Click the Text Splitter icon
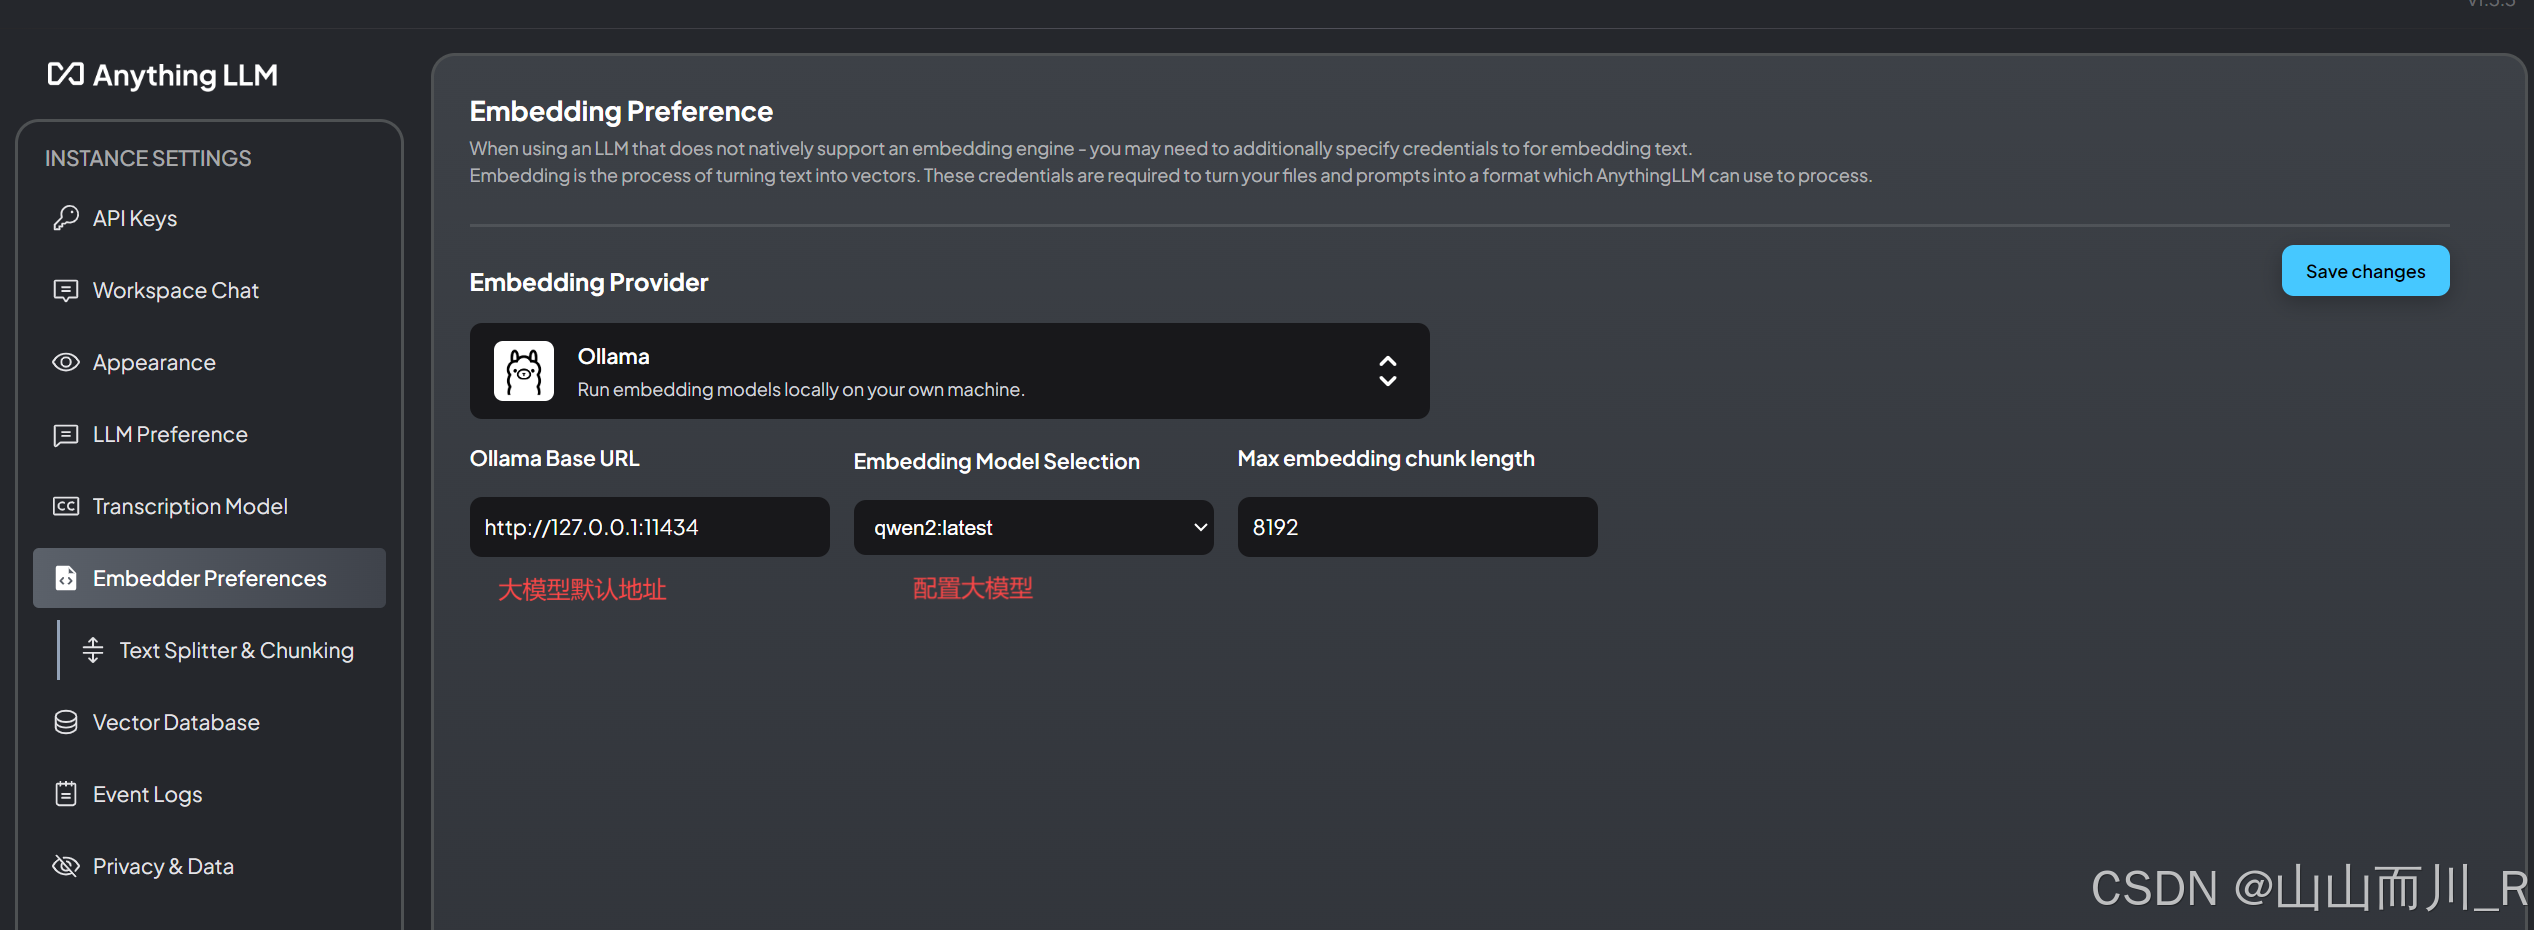Screen dimensions: 2534x930 click(93, 650)
